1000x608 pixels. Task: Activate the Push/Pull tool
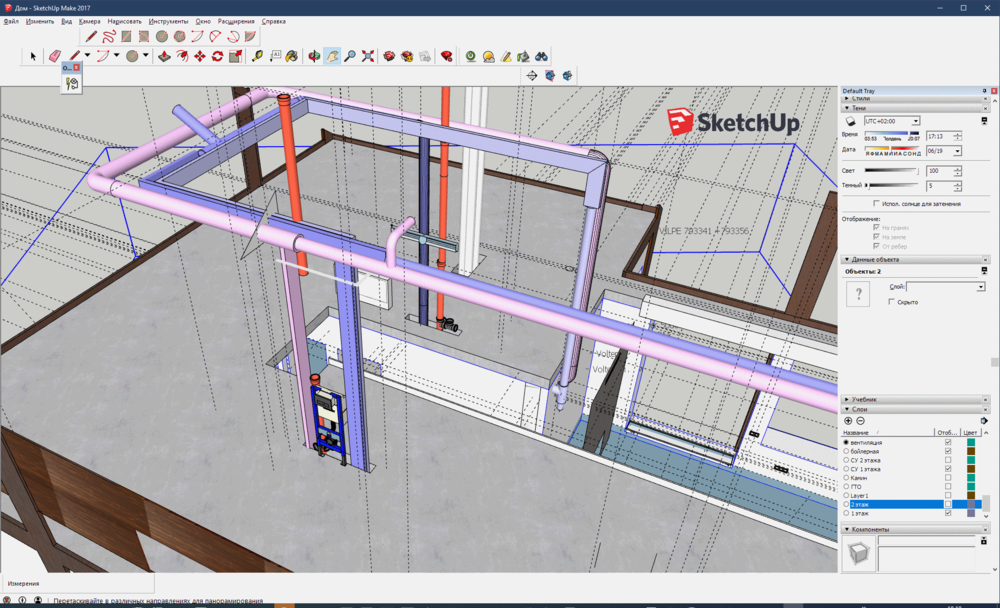tap(164, 56)
